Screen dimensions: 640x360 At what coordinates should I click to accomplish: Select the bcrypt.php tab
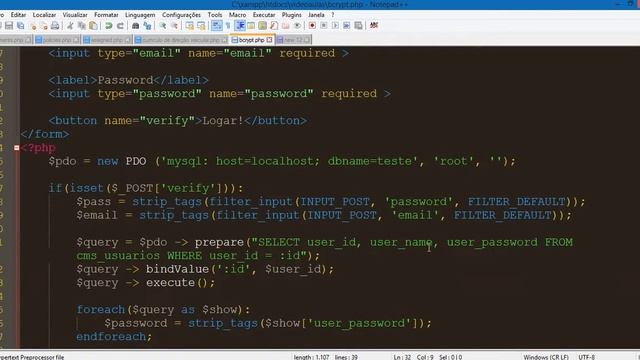[x=251, y=40]
